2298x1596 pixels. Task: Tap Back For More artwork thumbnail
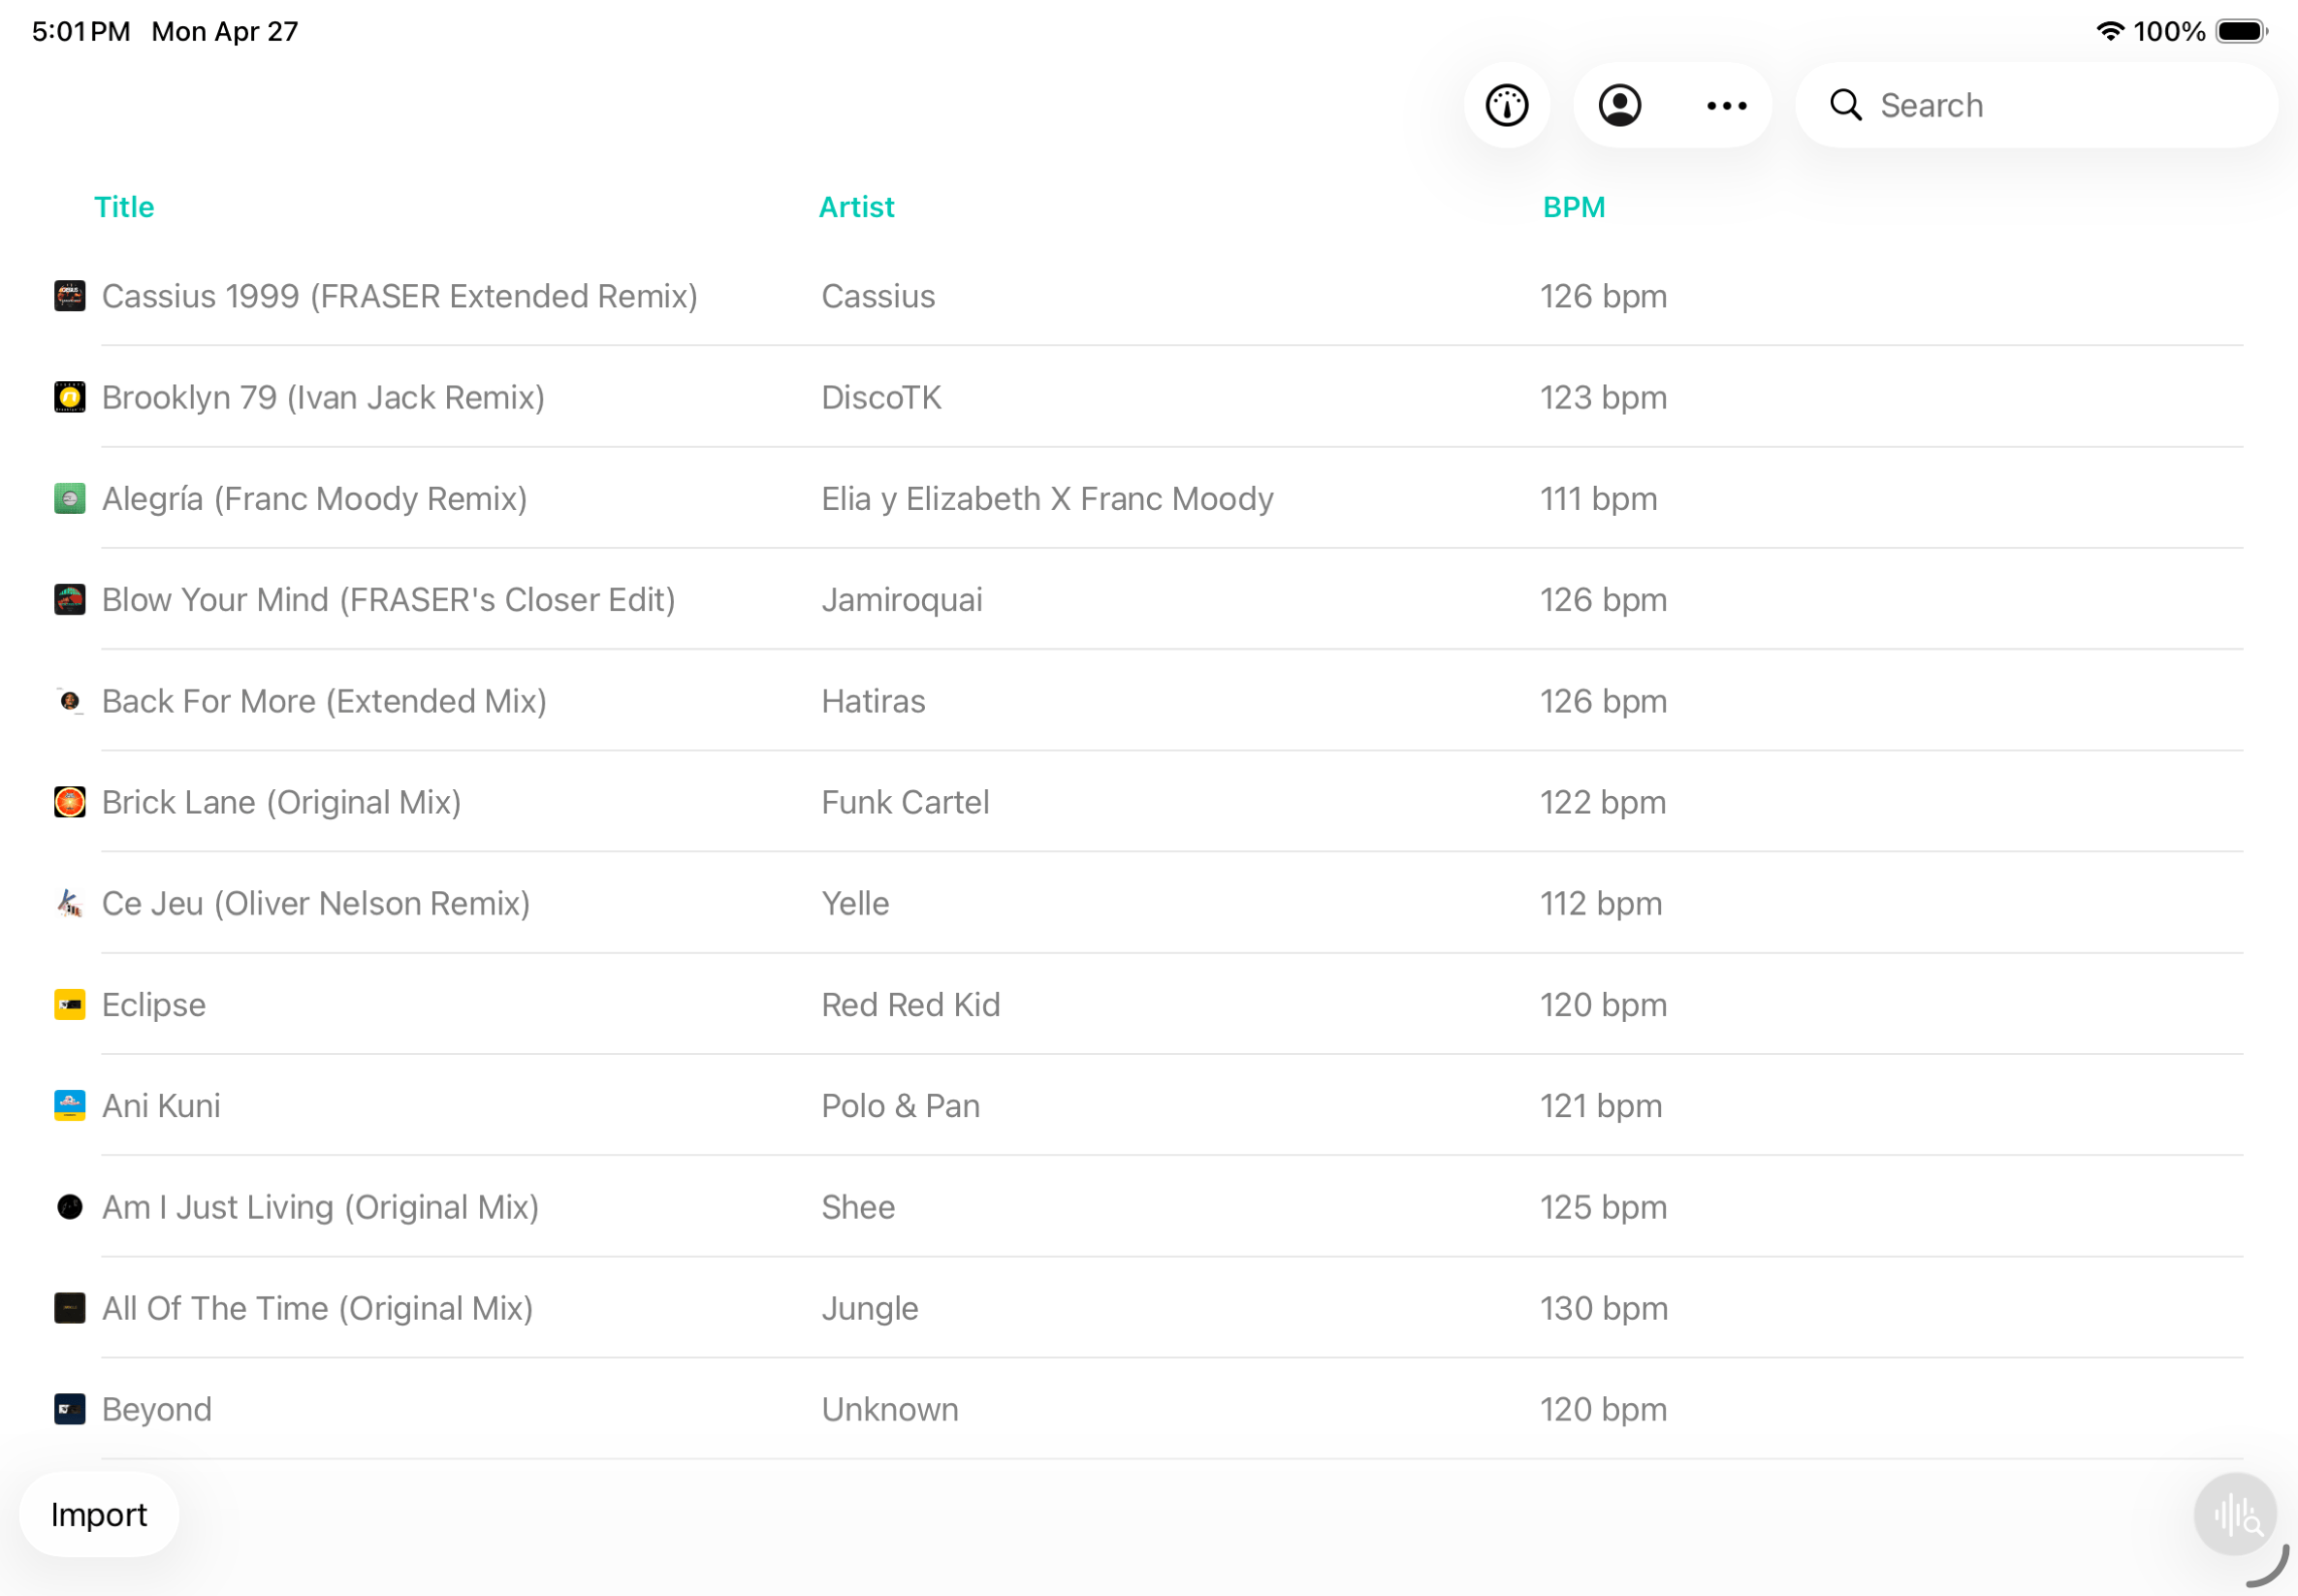[70, 701]
